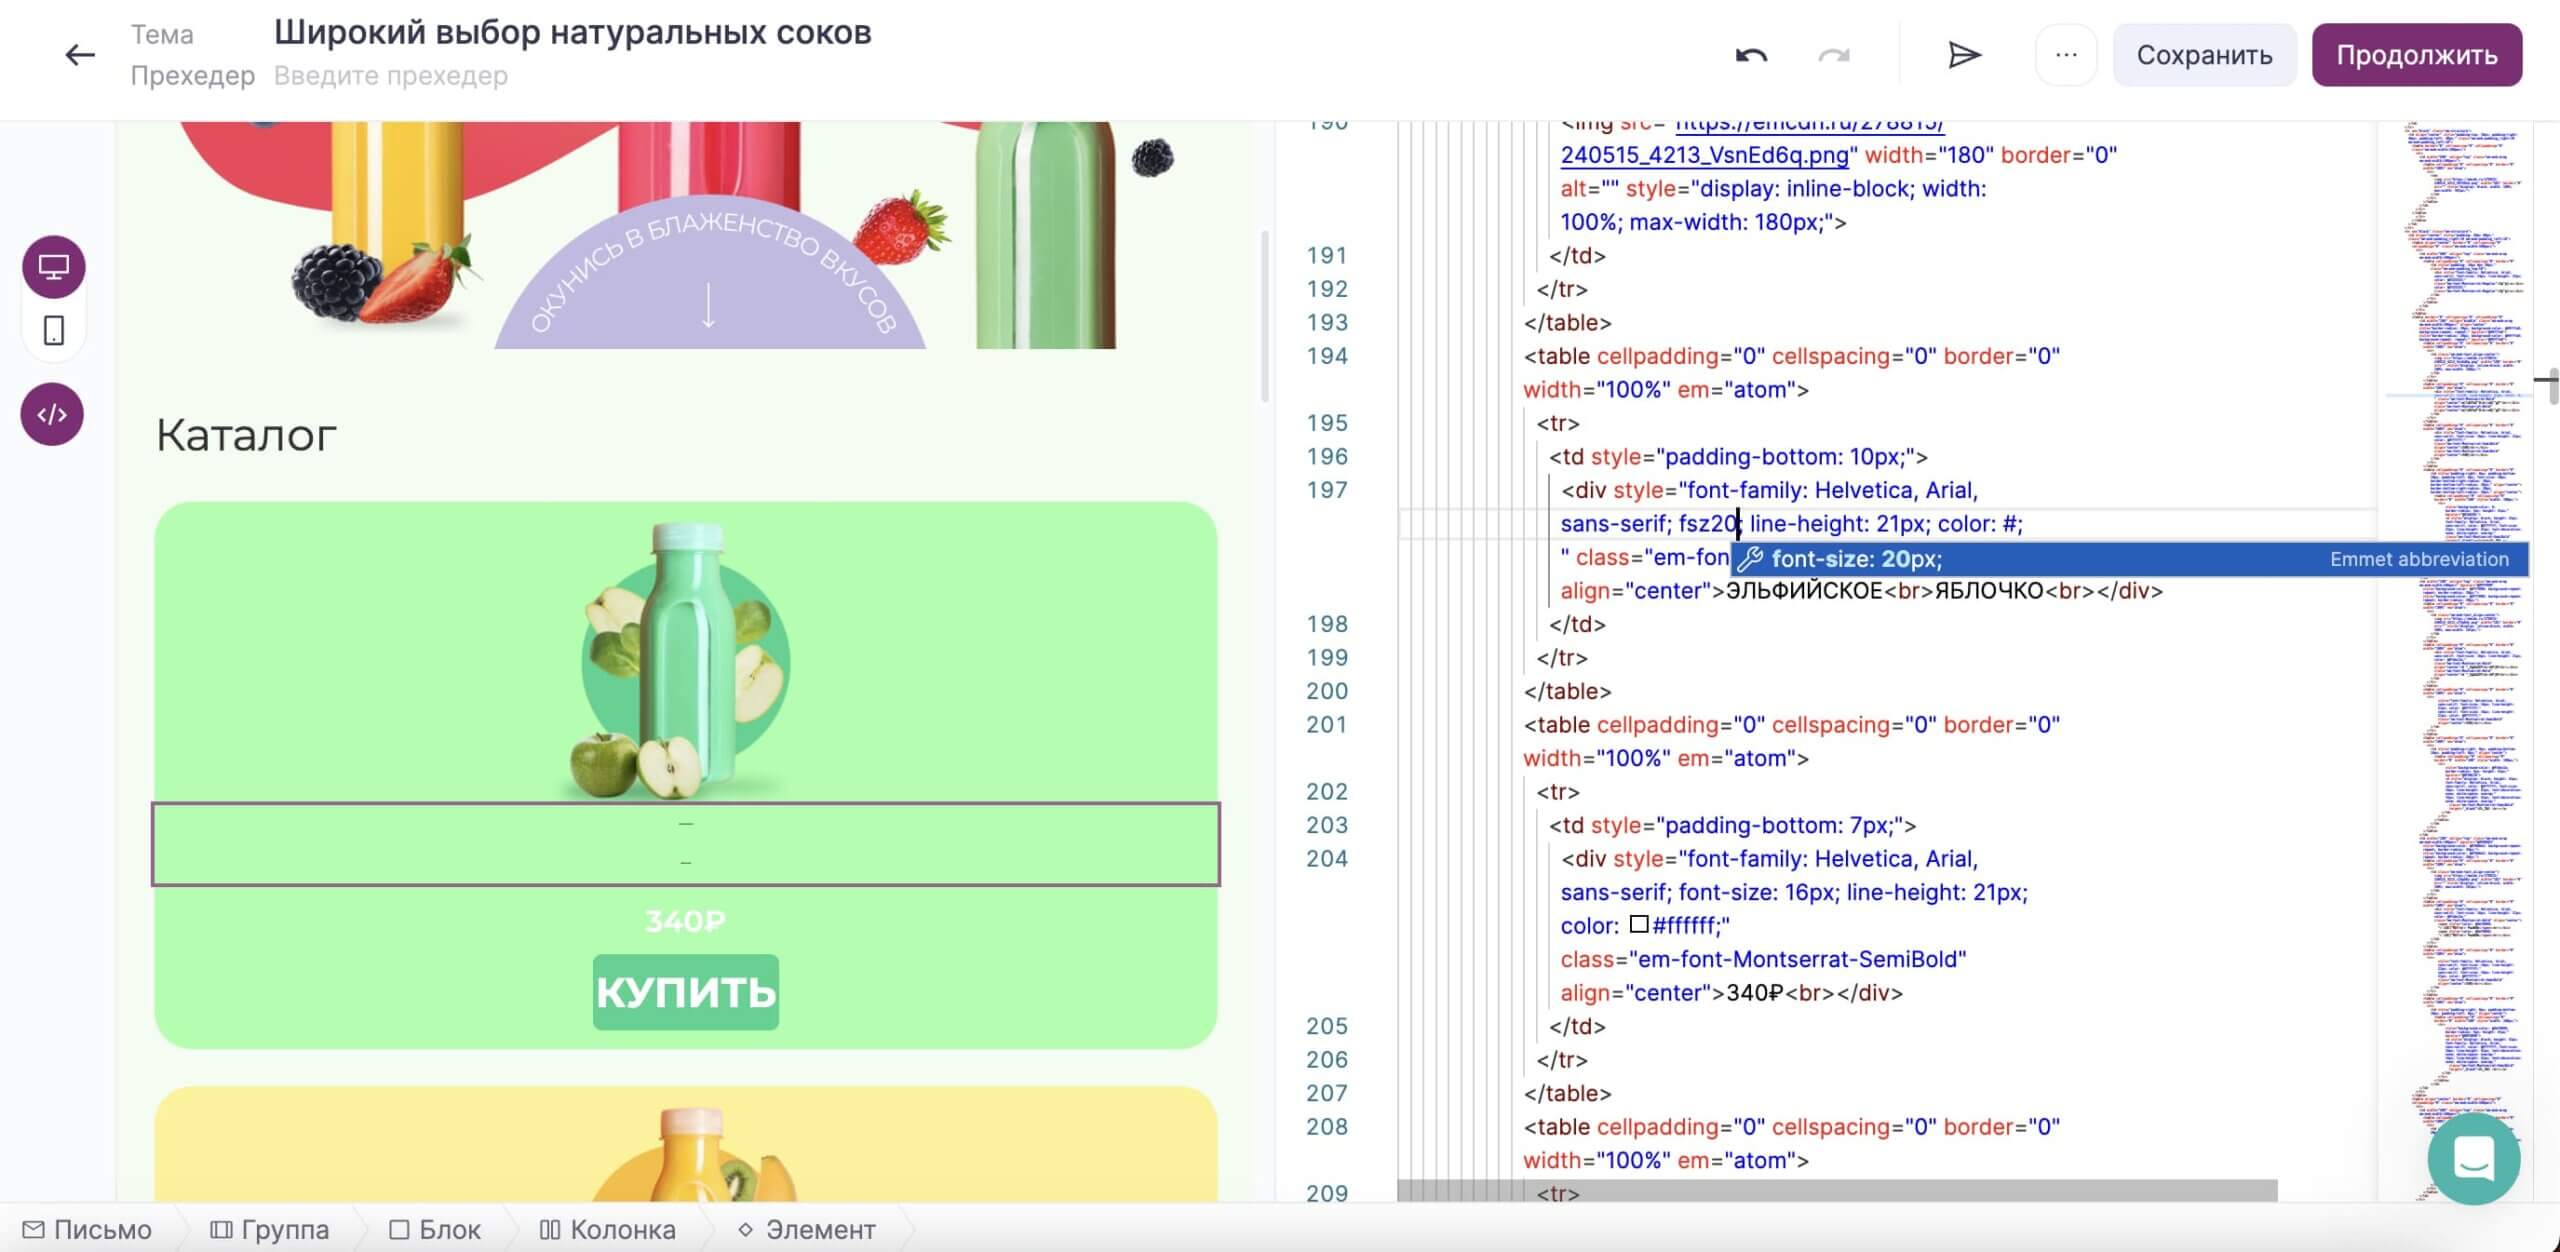2560x1252 pixels.
Task: Click the Сохранить button
Action: click(x=2204, y=55)
